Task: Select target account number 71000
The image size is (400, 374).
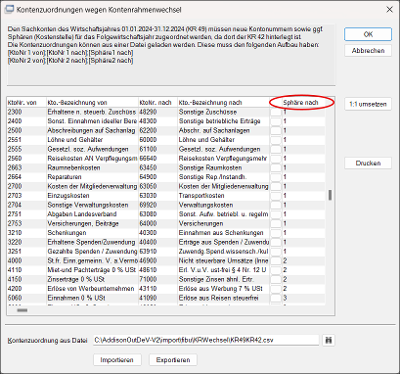Action: [x=148, y=279]
